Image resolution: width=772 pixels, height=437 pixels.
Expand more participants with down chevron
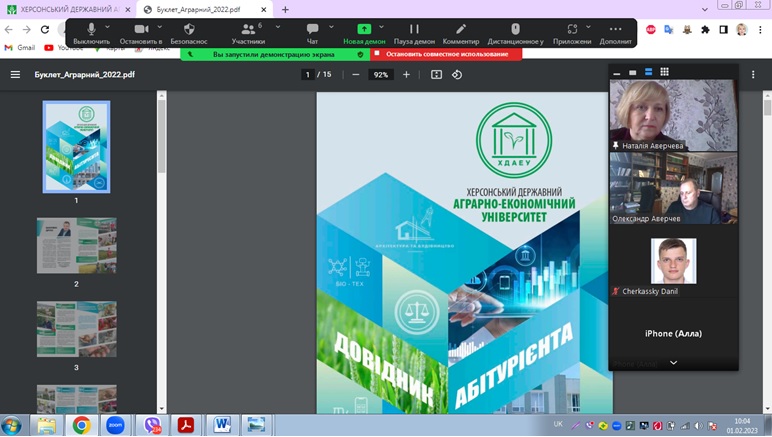[x=674, y=363]
